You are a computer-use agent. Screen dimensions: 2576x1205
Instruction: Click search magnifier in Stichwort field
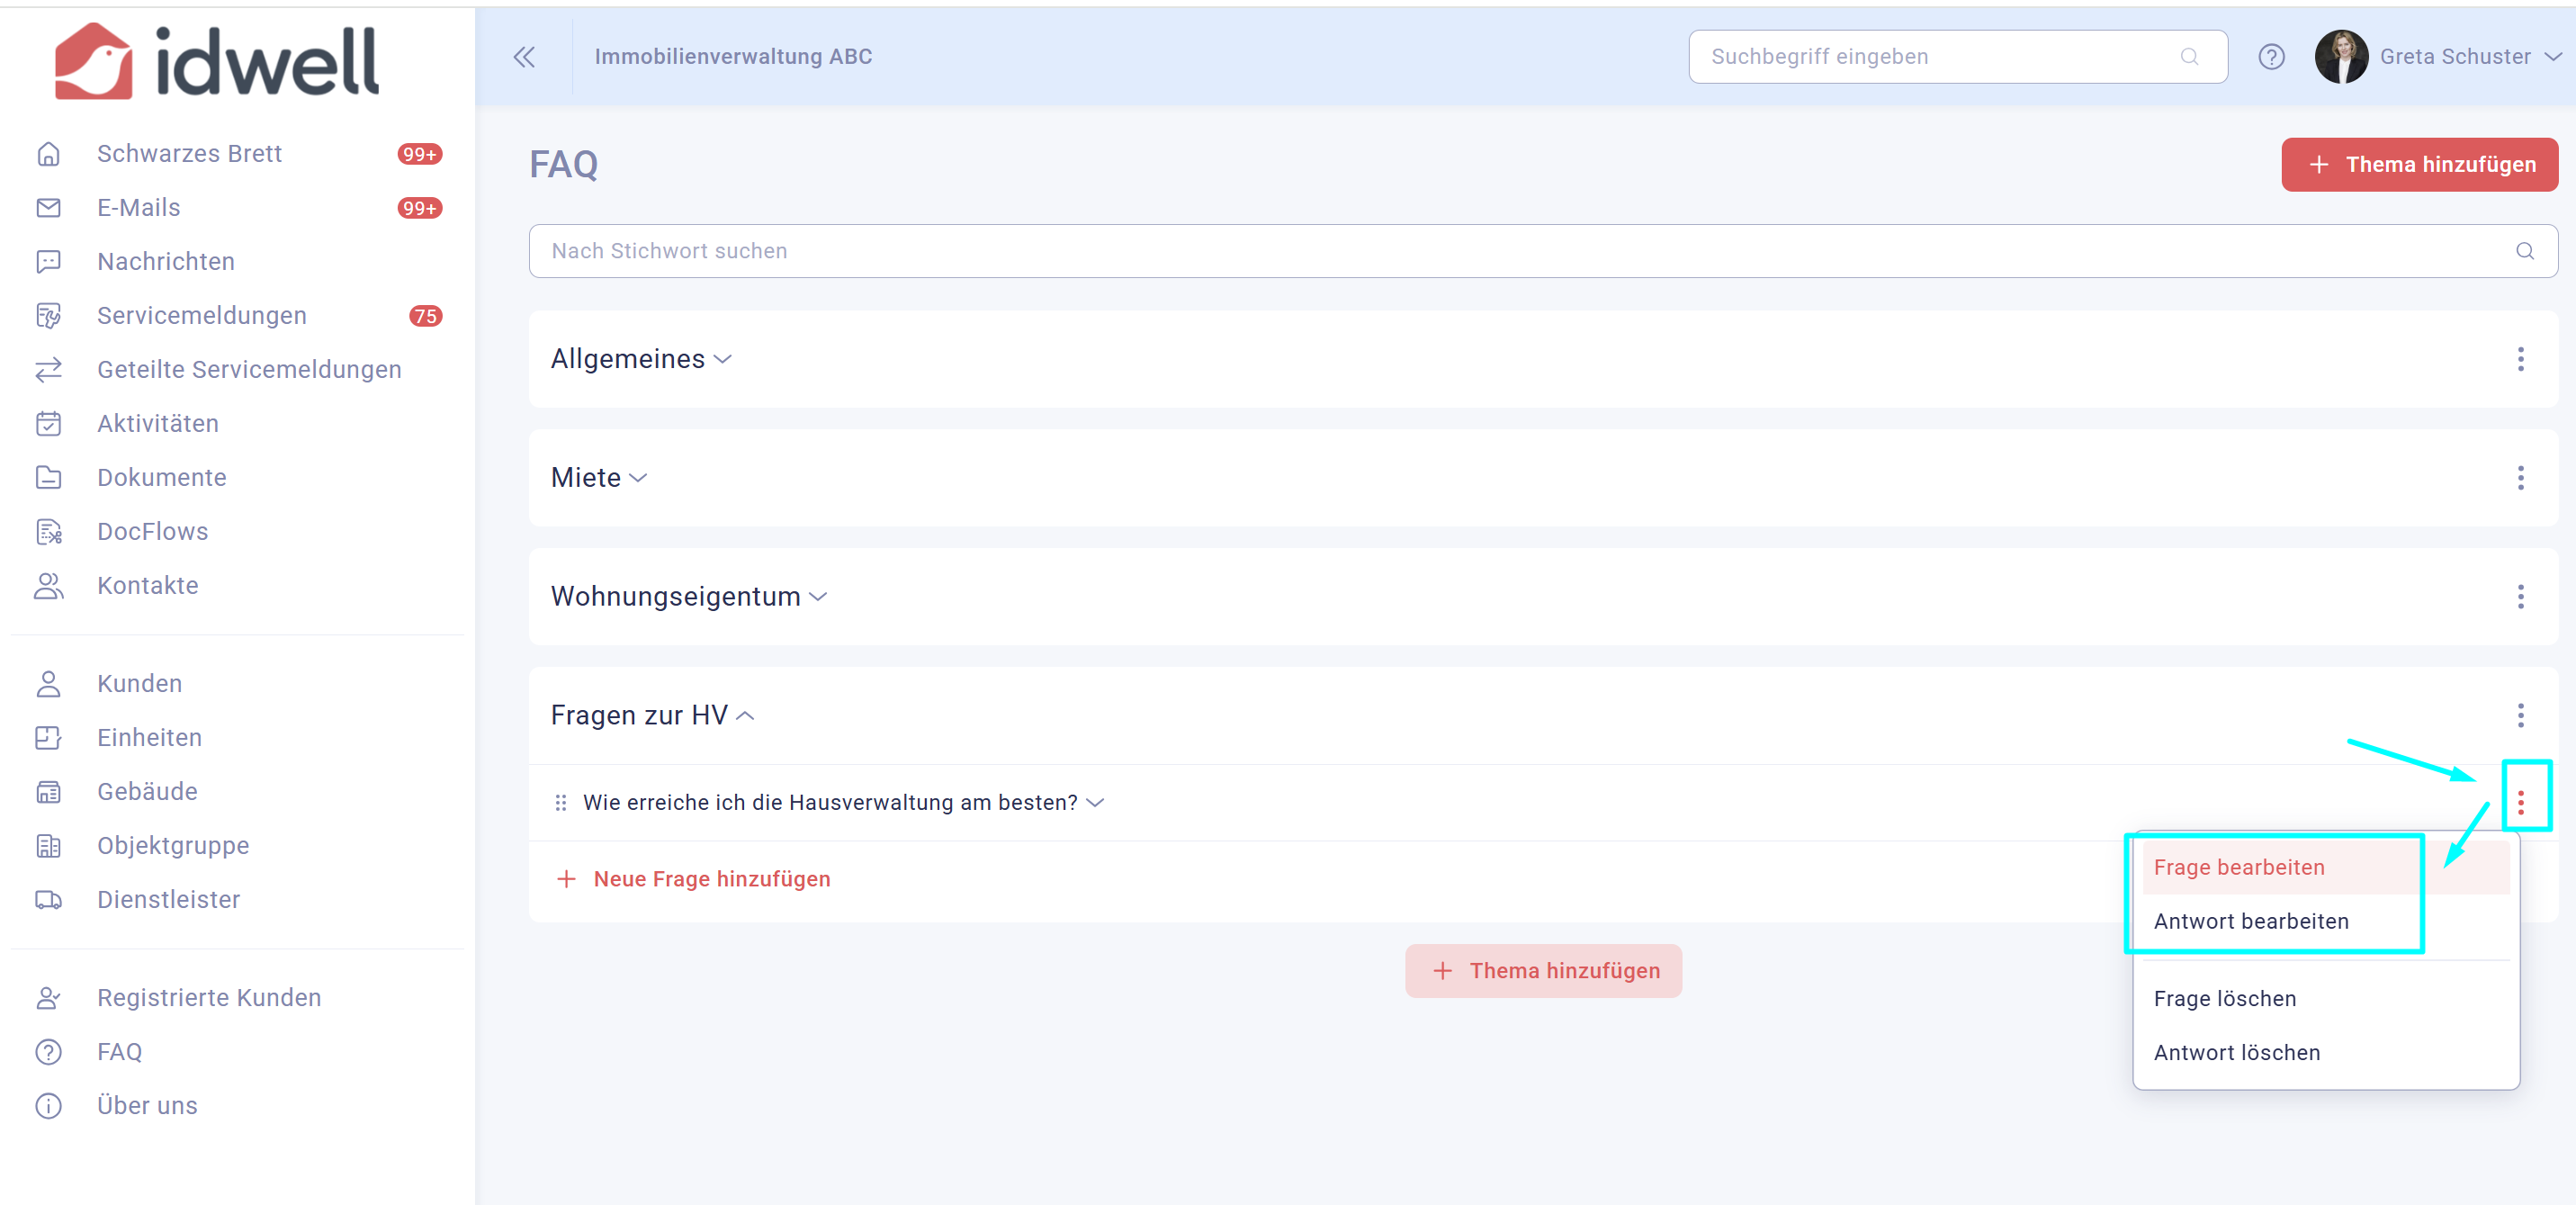2524,251
